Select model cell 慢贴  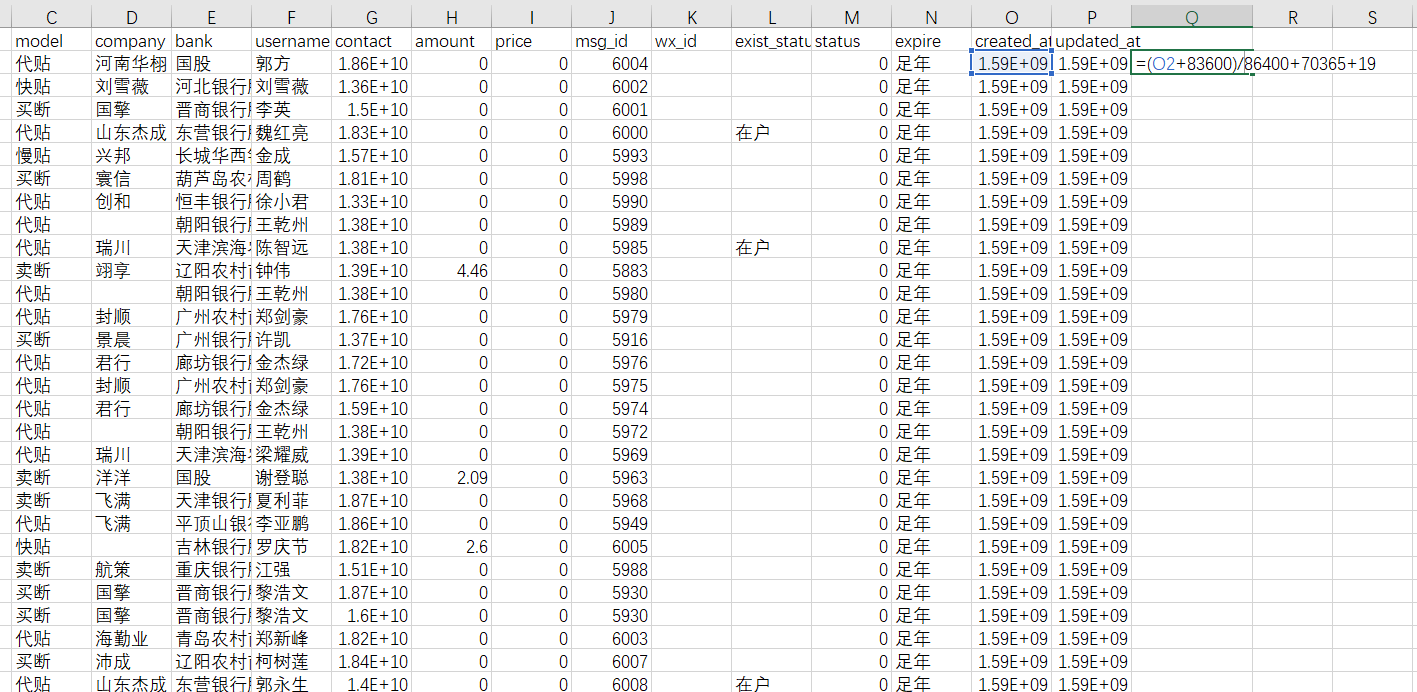point(51,156)
